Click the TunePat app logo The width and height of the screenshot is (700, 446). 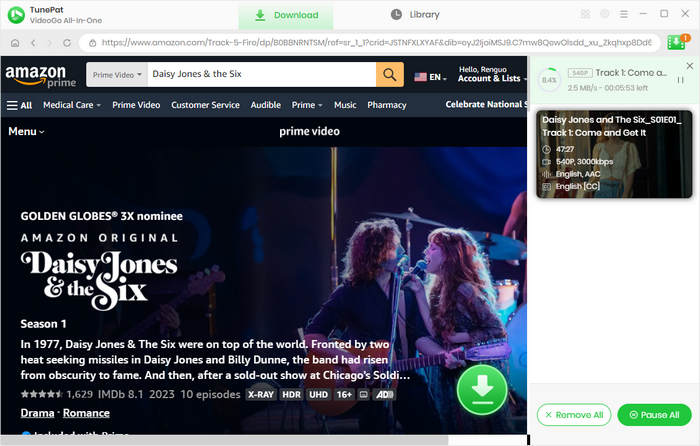(x=16, y=15)
